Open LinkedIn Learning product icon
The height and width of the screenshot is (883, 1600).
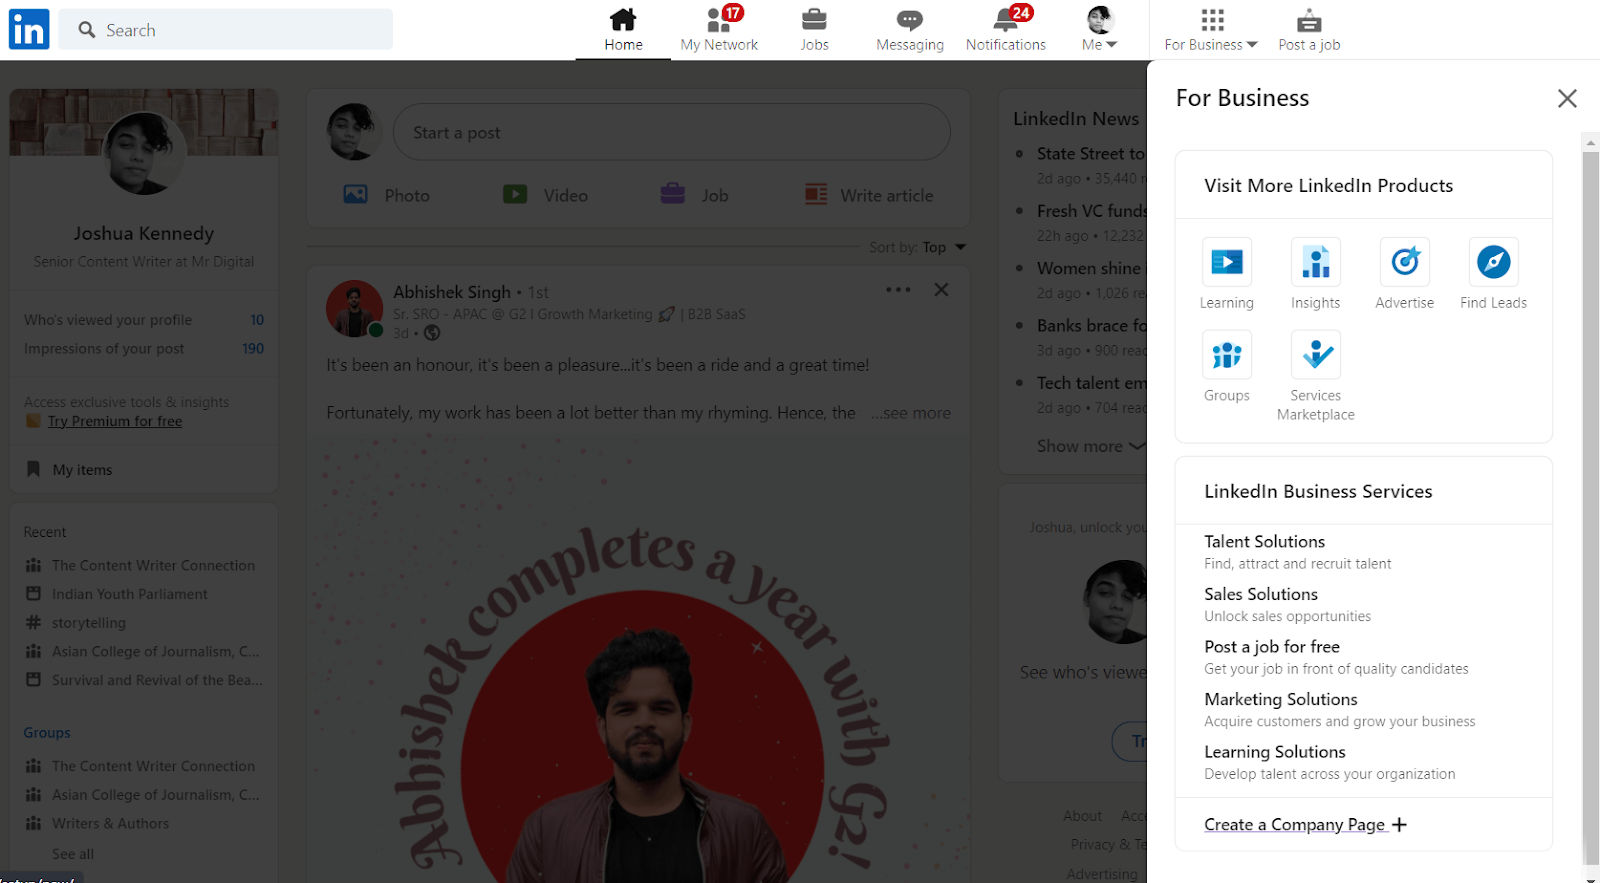[x=1227, y=263]
